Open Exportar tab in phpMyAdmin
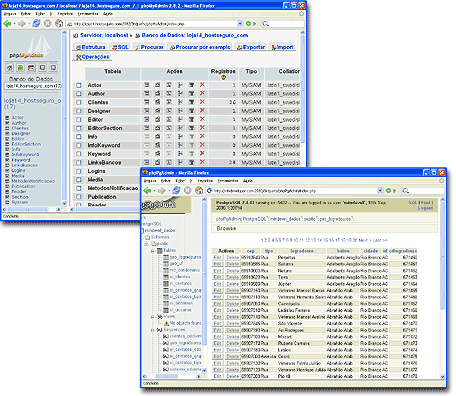The height and width of the screenshot is (396, 456). pyautogui.click(x=251, y=47)
